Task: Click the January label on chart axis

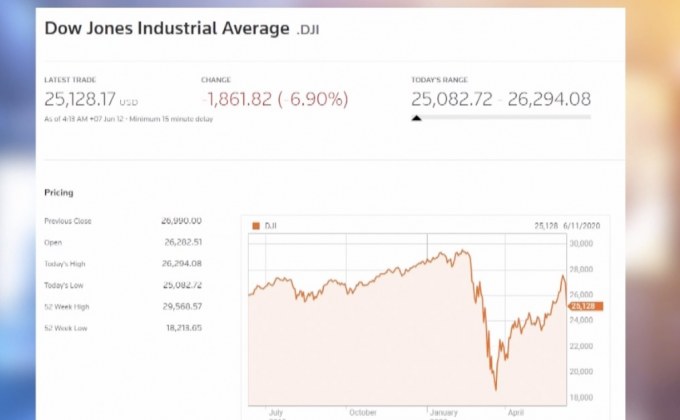Action: (446, 411)
